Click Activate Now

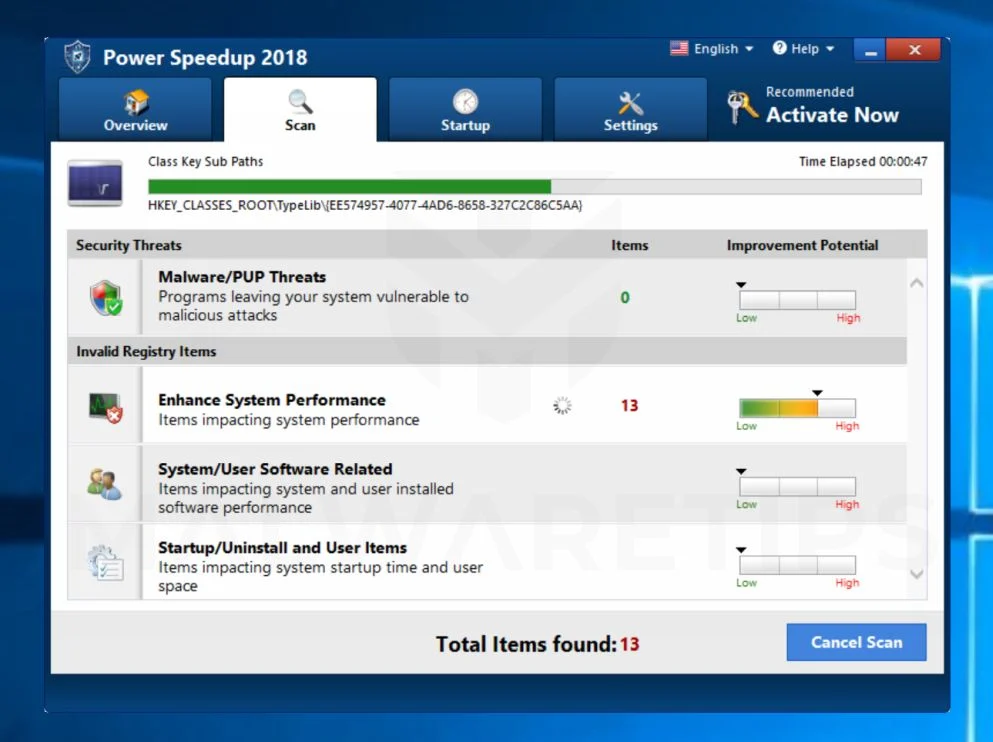(832, 115)
